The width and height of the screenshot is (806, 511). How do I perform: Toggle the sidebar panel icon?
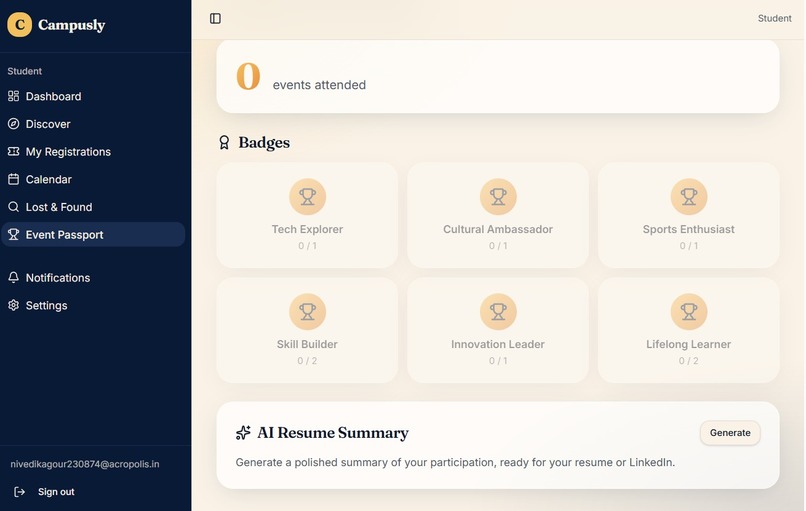point(215,19)
